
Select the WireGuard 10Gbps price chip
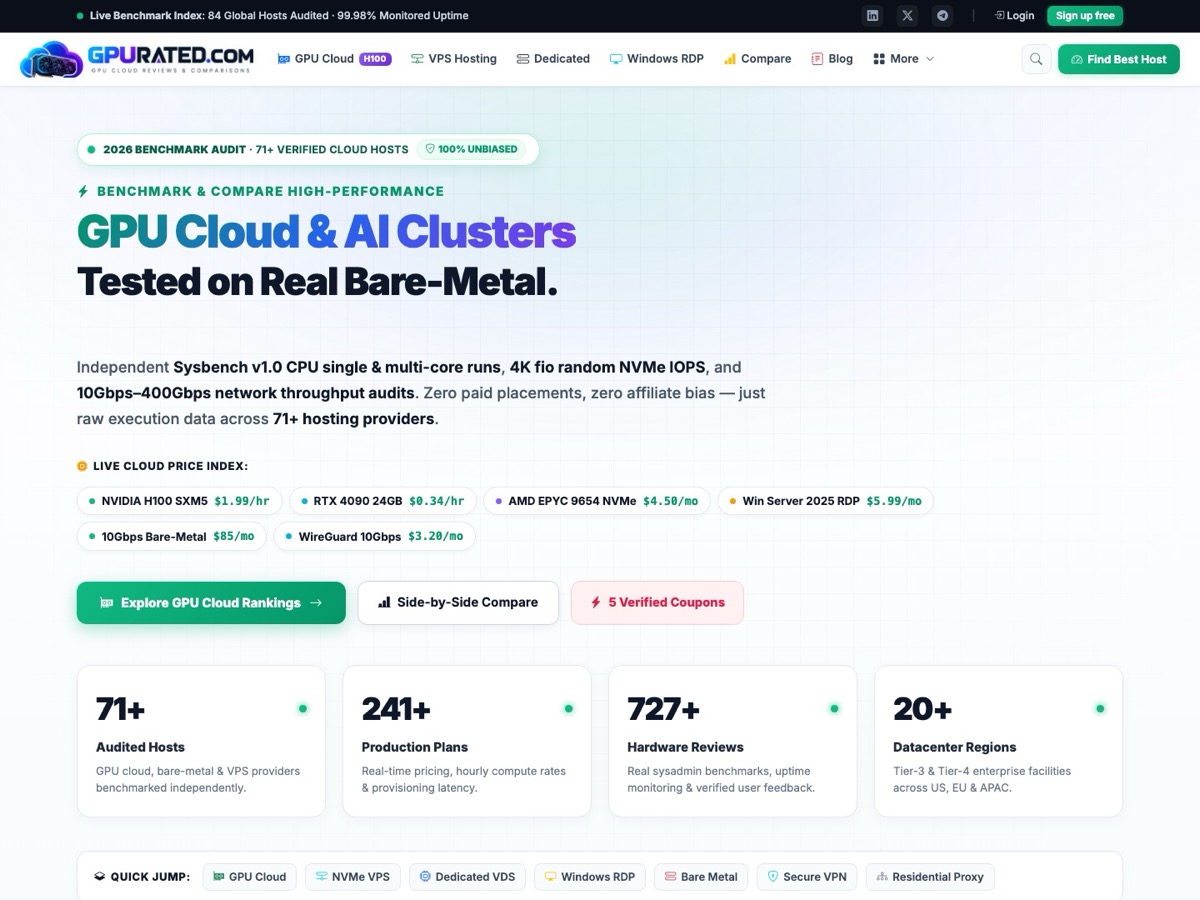[374, 537]
